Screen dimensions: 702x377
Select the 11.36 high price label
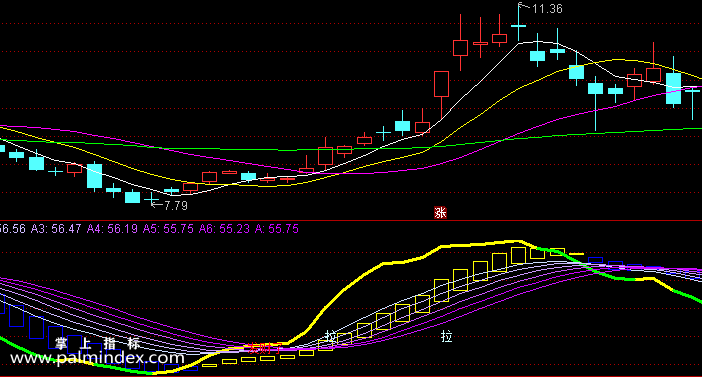tap(547, 9)
